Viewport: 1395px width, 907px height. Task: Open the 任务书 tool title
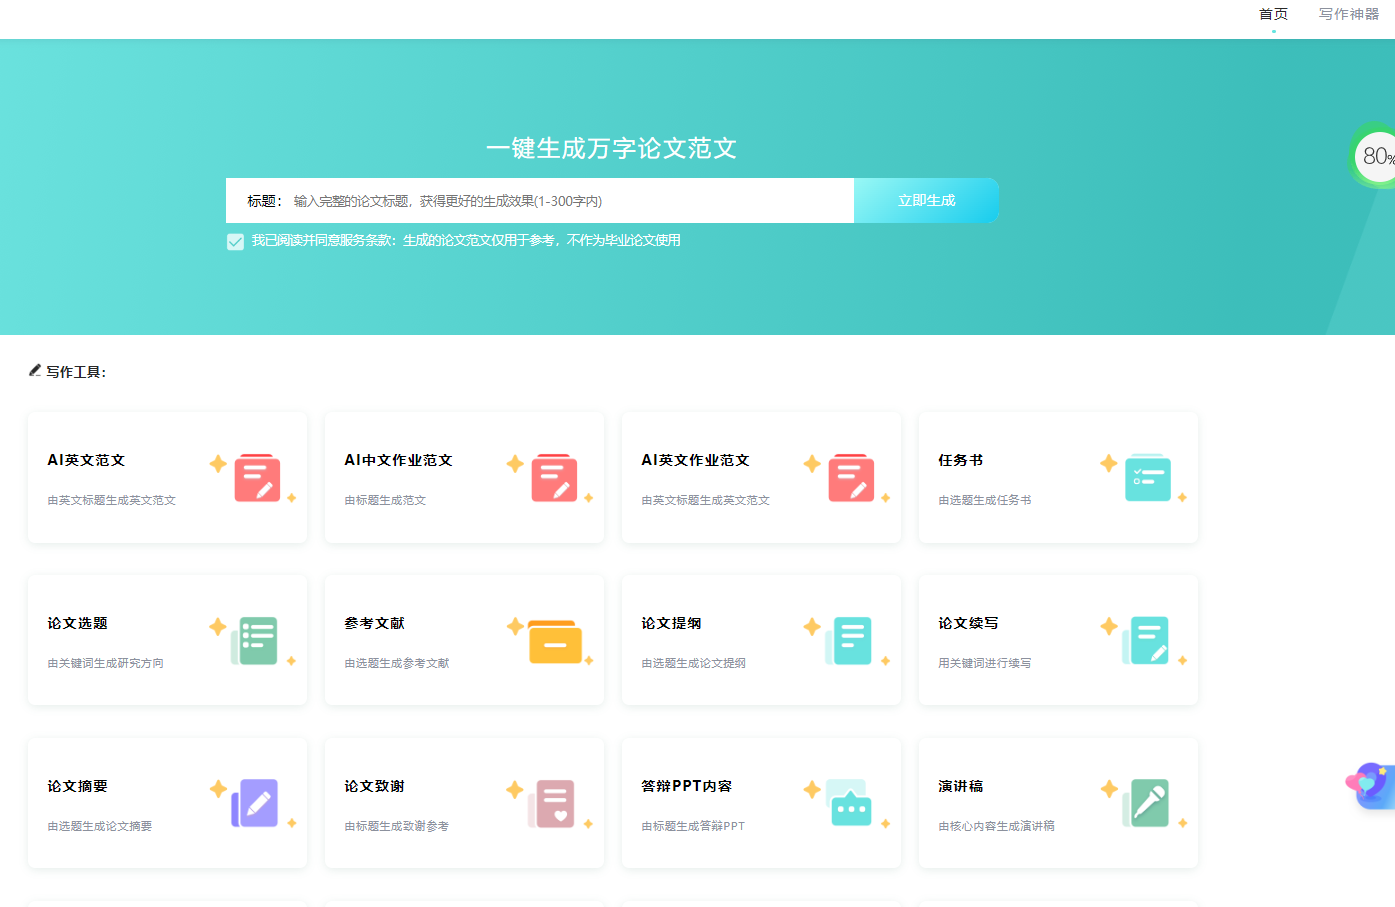click(961, 460)
